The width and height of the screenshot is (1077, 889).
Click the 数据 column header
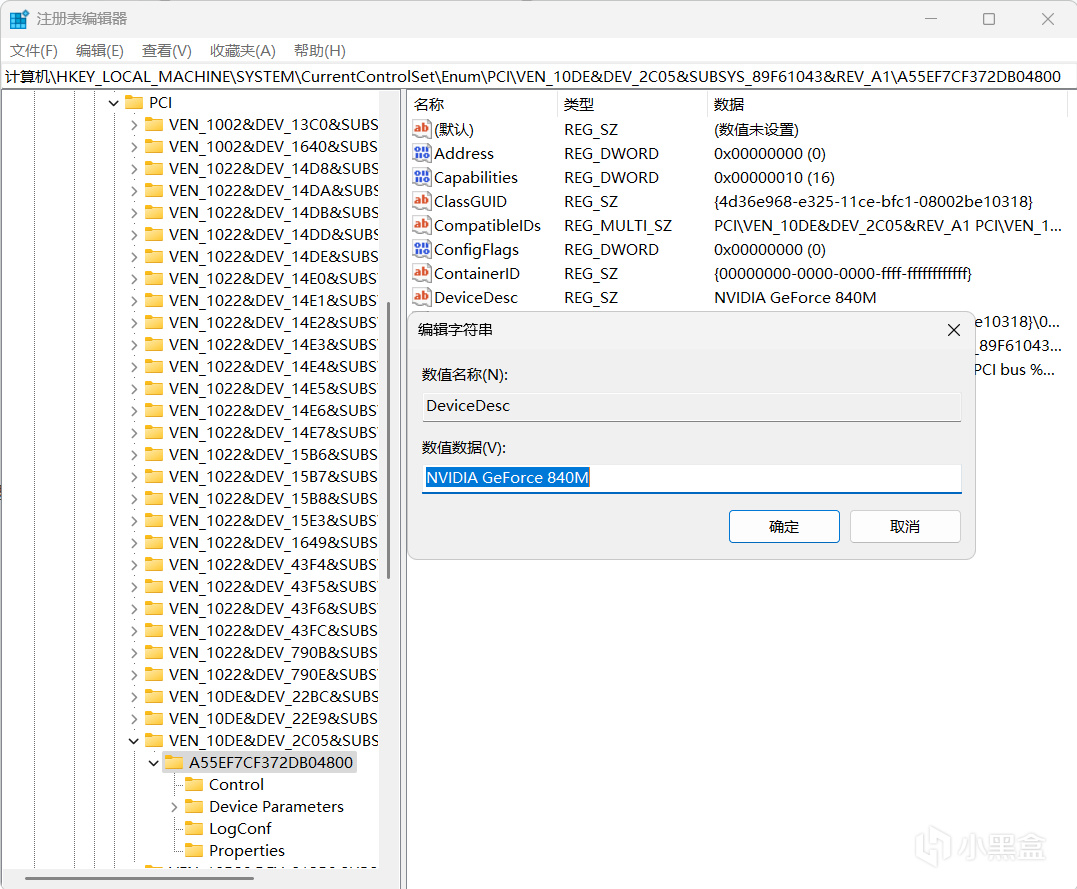pyautogui.click(x=886, y=104)
